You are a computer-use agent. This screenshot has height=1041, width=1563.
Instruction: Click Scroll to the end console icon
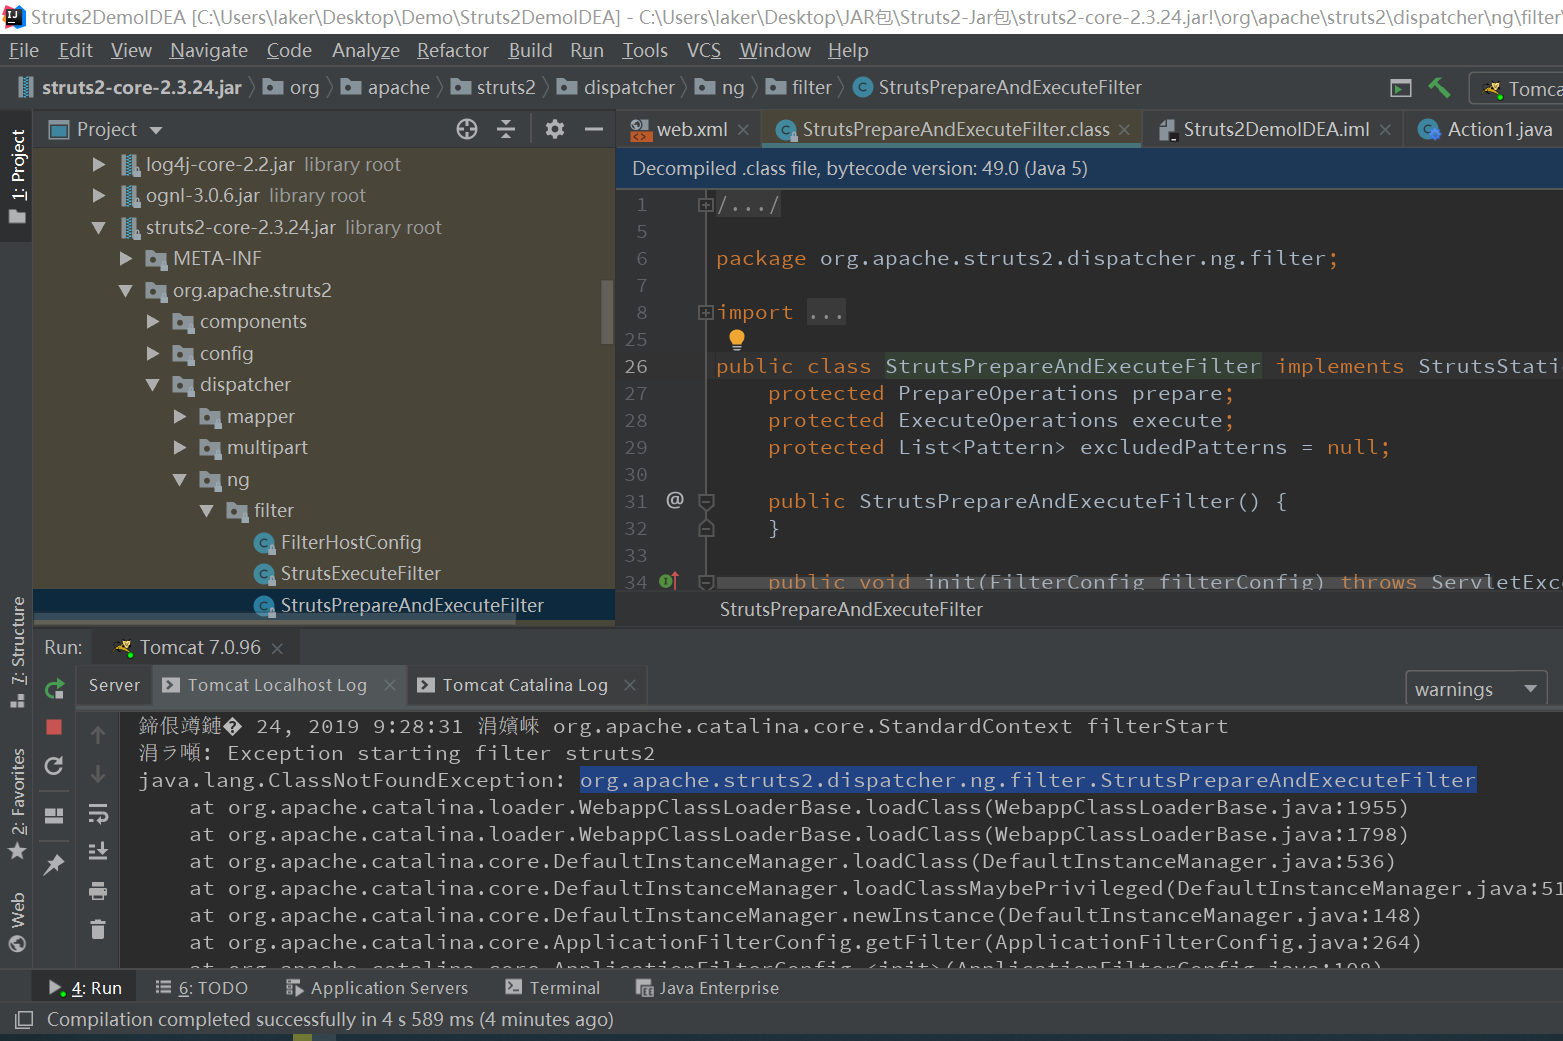98,851
